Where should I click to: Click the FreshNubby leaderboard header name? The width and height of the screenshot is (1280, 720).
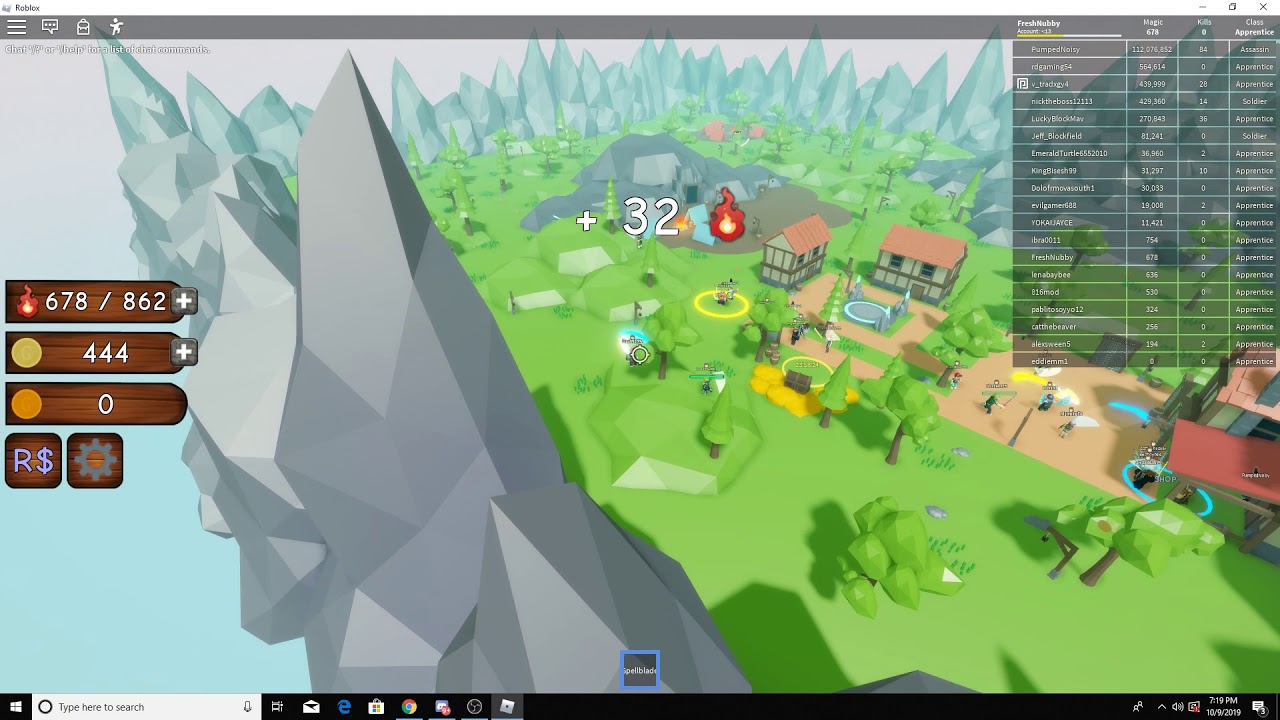pos(1038,23)
